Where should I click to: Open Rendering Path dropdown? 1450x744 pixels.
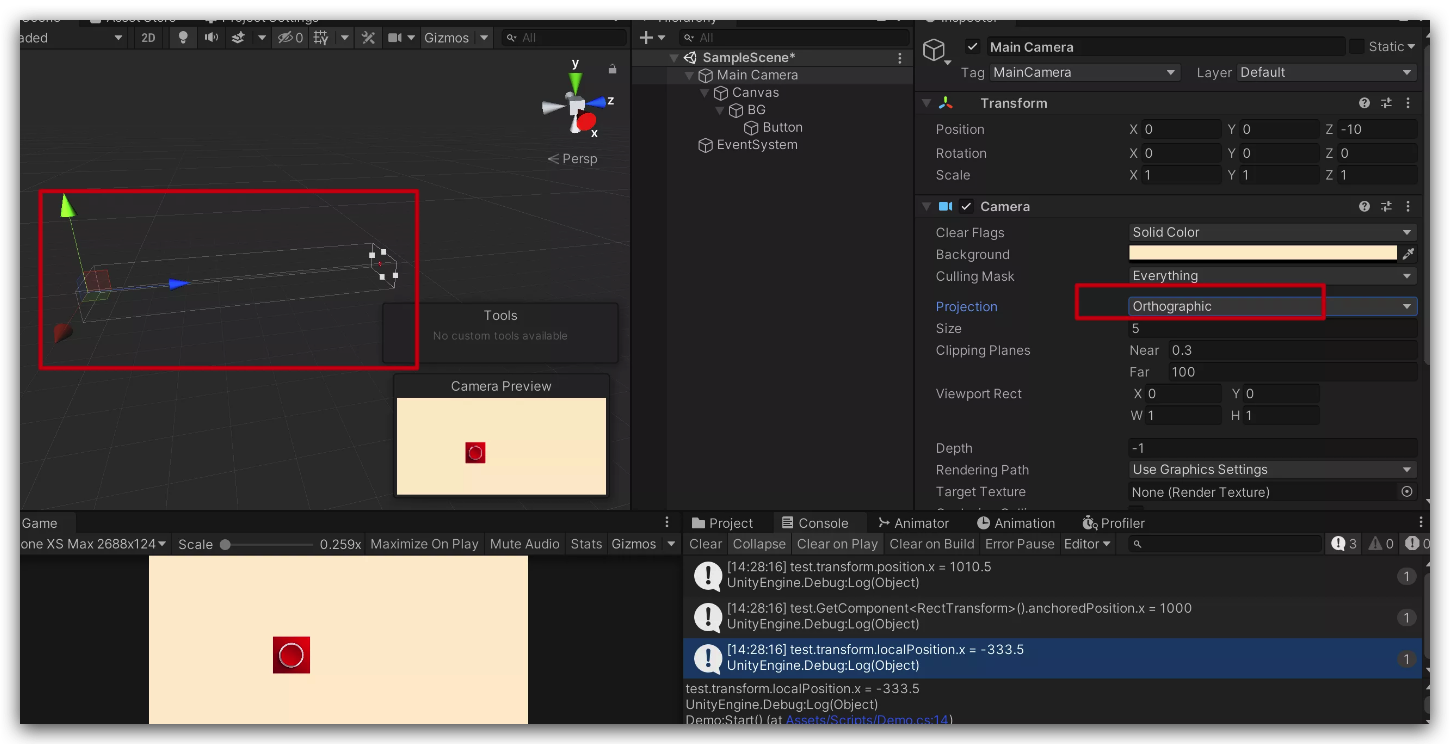point(1272,470)
